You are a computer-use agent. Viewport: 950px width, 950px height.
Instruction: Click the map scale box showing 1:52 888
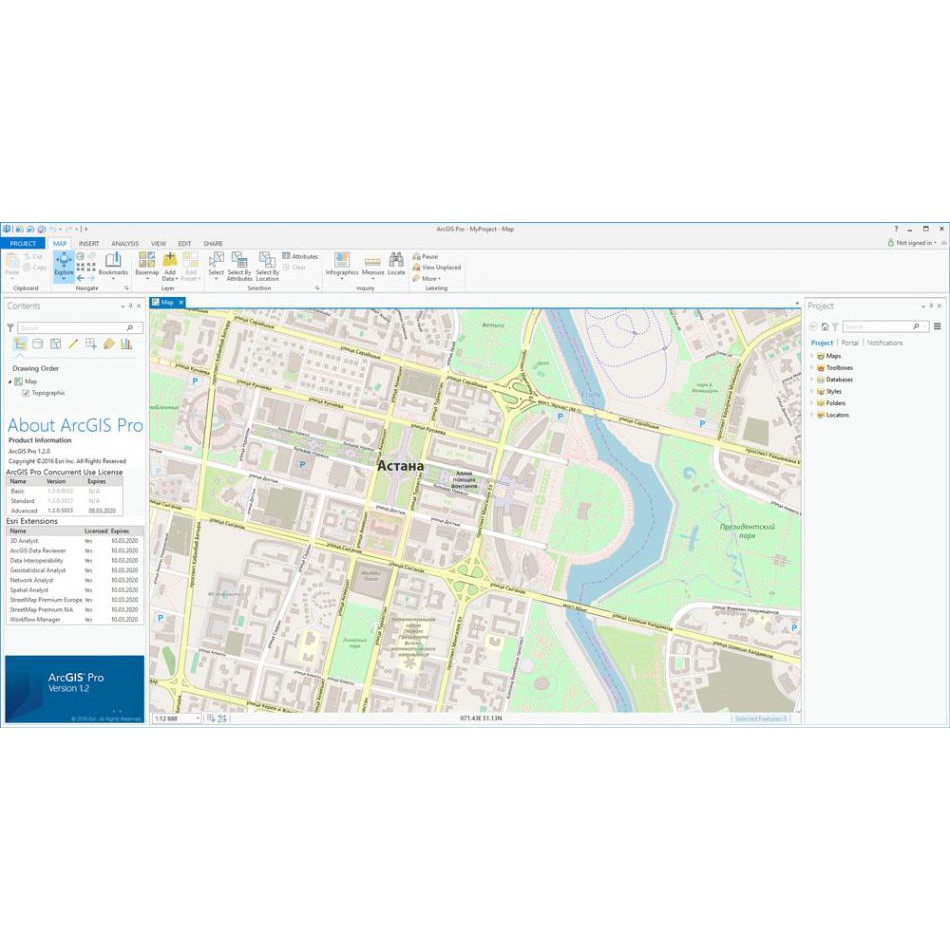[172, 718]
